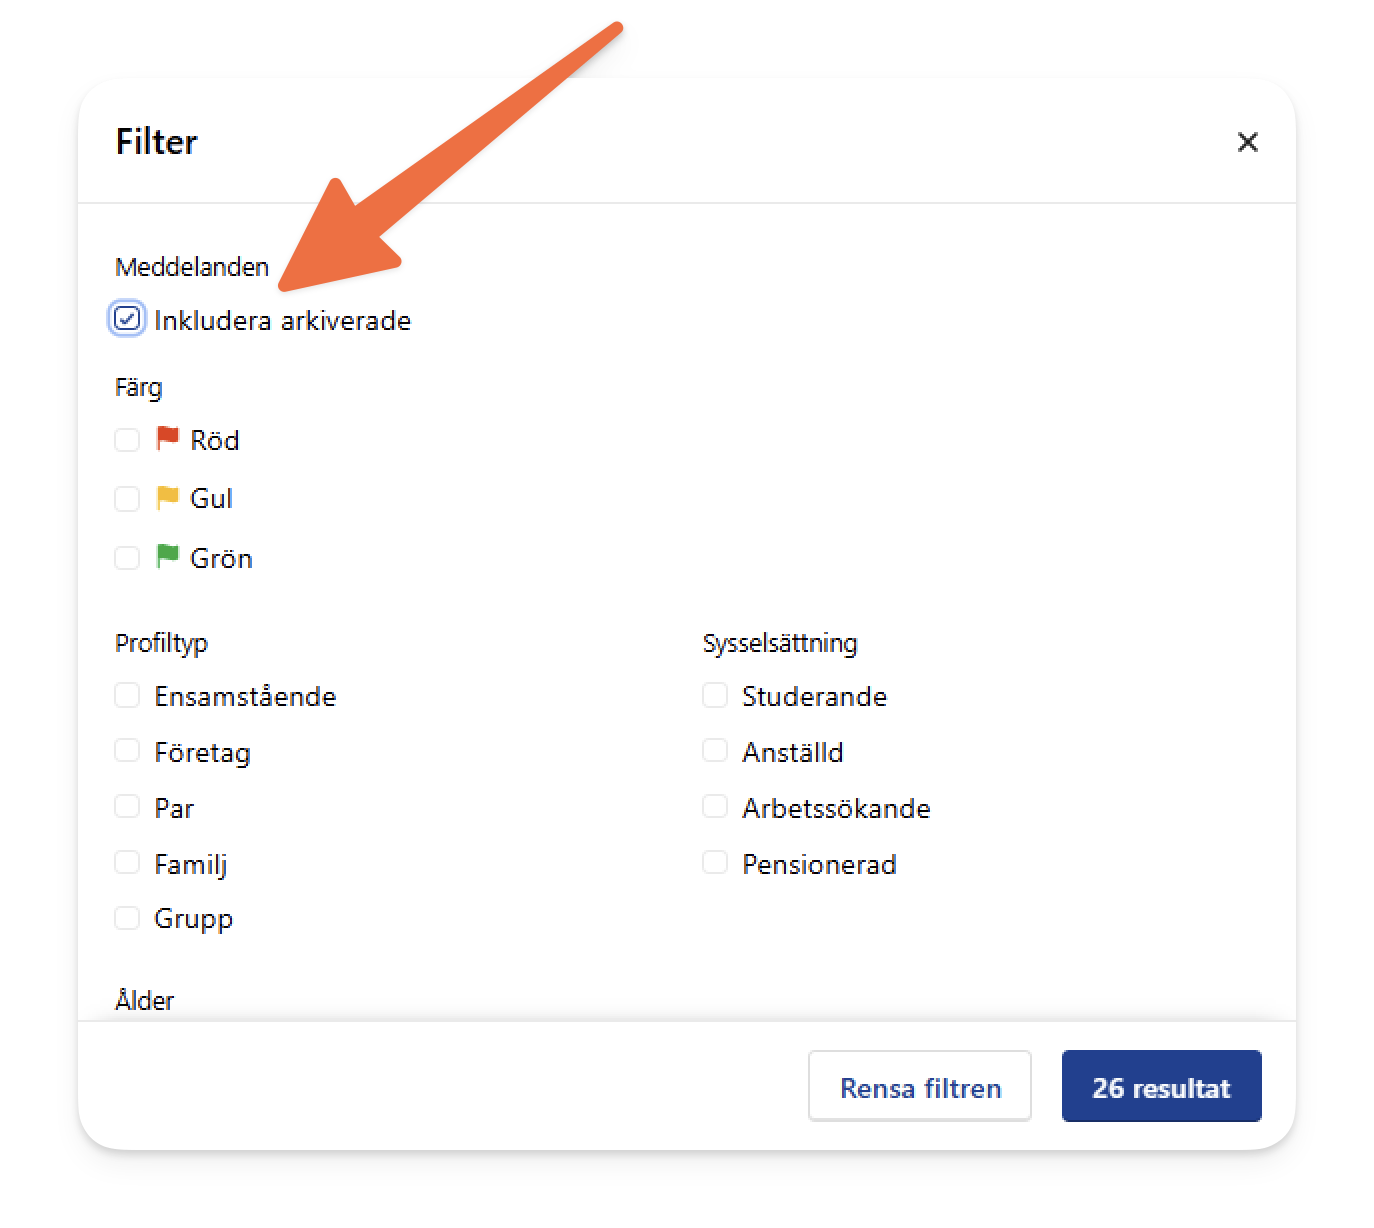This screenshot has width=1374, height=1228.
Task: Tick the Pensionerad checkbox
Action: [x=715, y=862]
